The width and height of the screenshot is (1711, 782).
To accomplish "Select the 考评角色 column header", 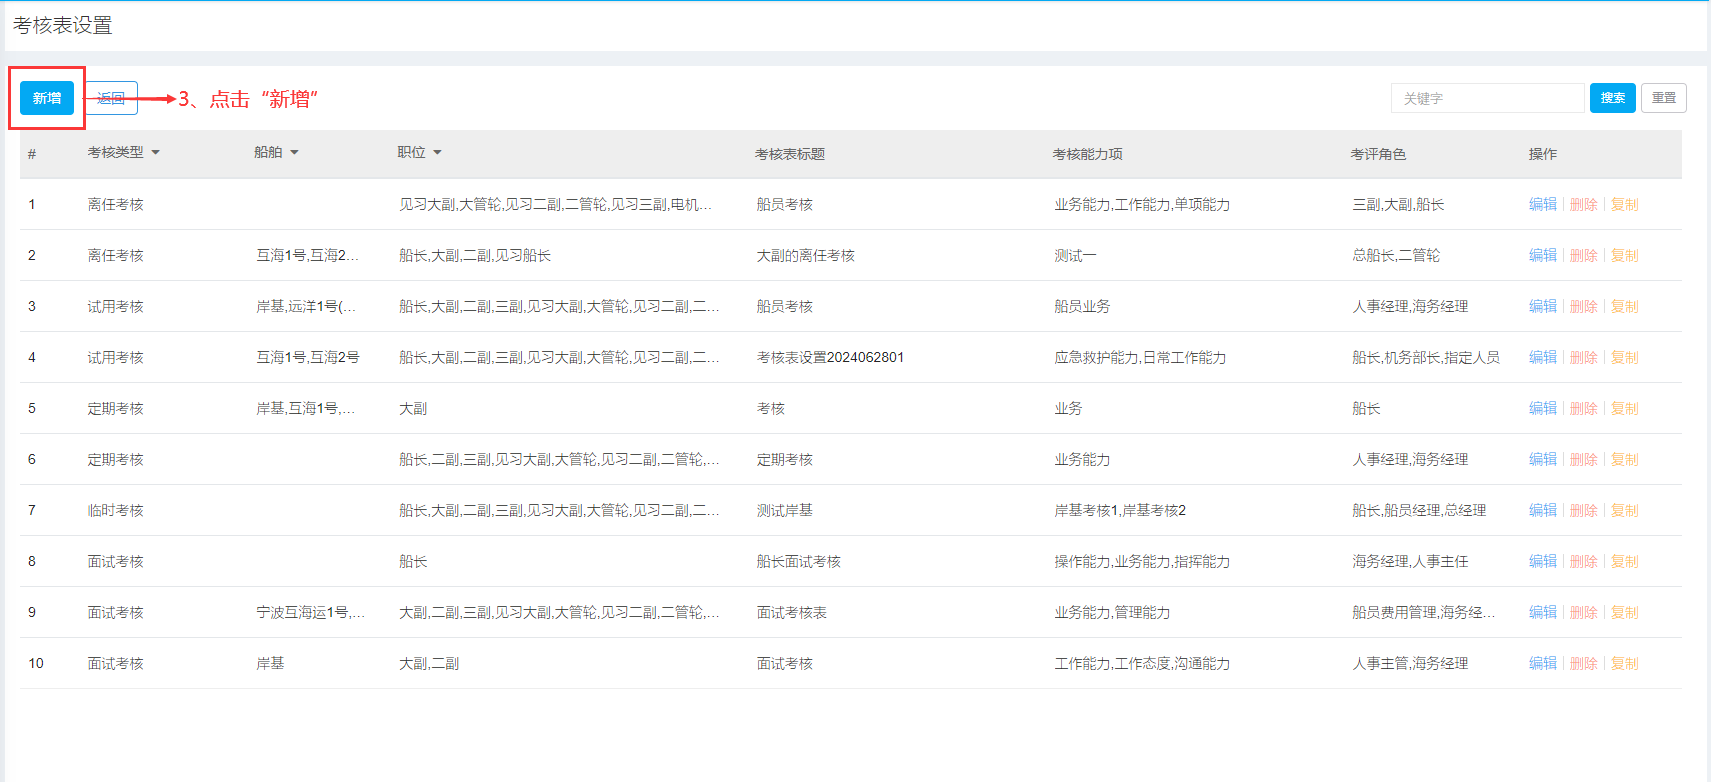I will 1378,154.
